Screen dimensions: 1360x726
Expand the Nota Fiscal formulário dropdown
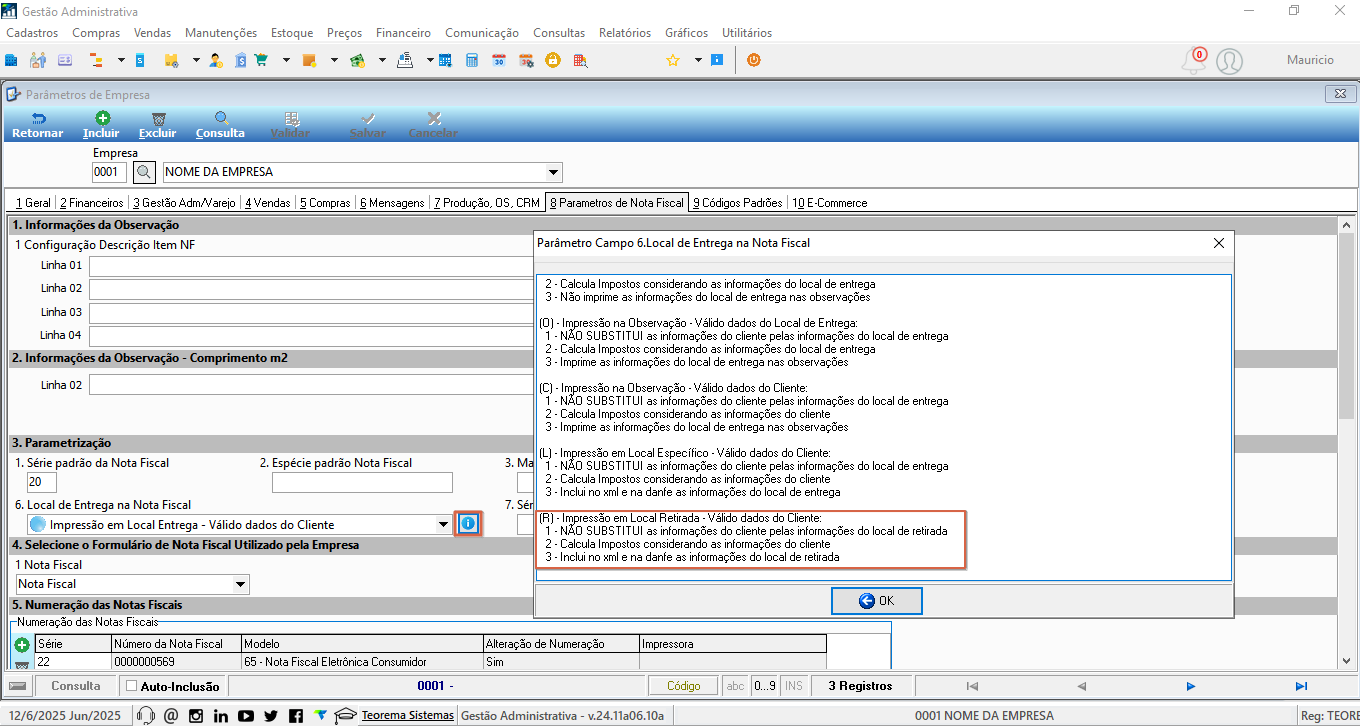240,584
